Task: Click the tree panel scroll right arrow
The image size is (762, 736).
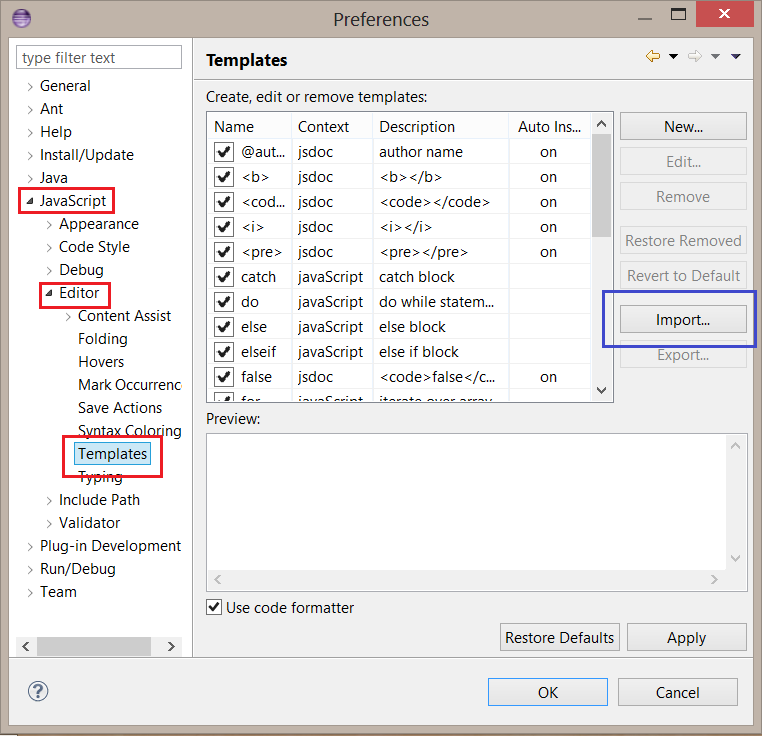Action: (x=171, y=647)
